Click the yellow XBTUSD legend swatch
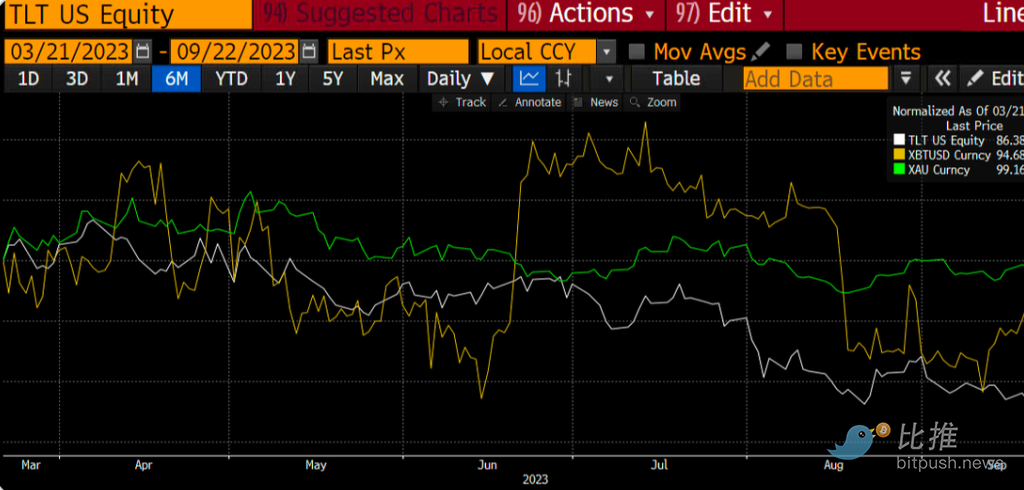The image size is (1024, 490). click(899, 155)
